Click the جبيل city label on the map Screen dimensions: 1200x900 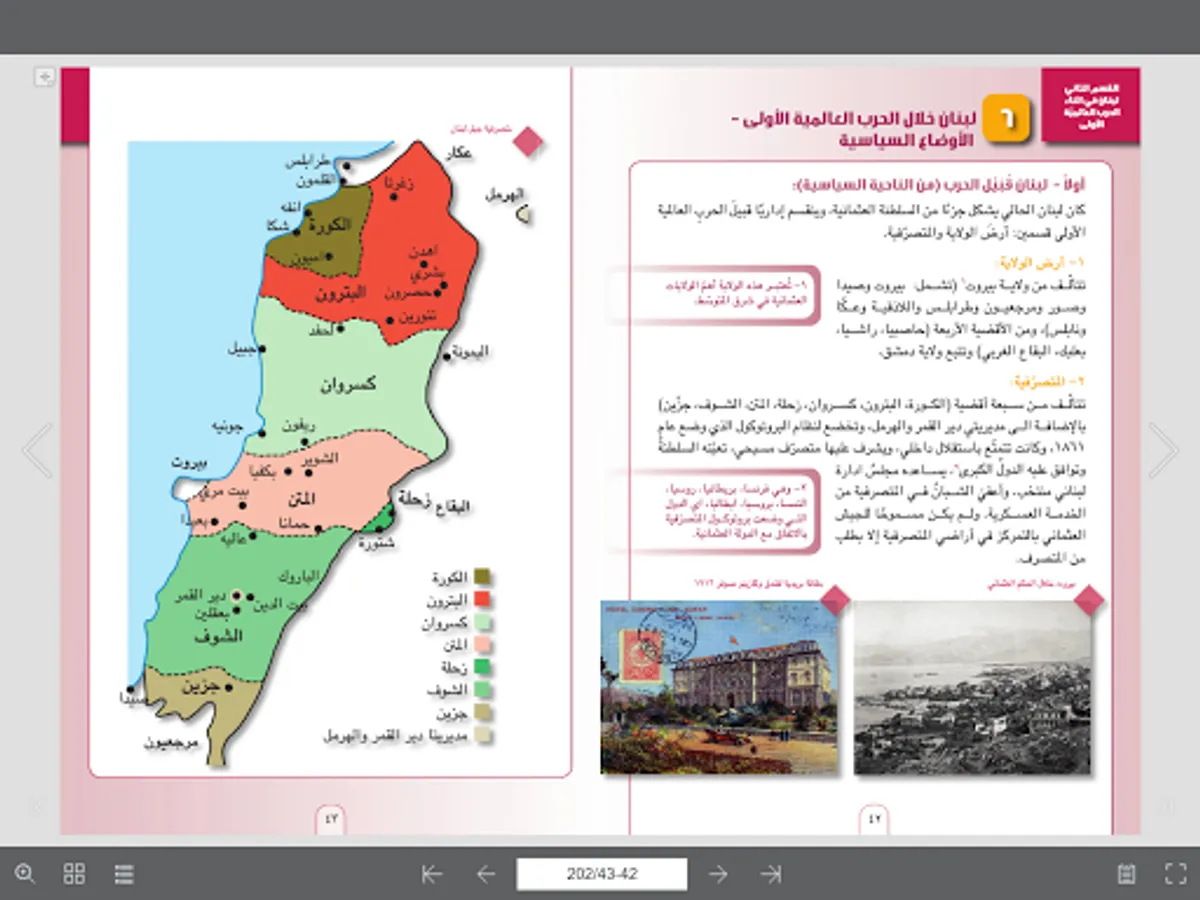(241, 349)
